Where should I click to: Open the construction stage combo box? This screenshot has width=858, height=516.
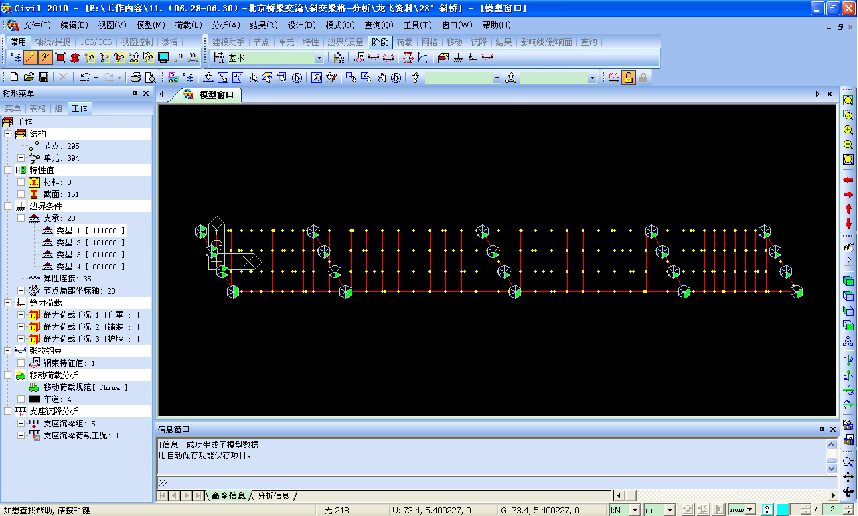tap(318, 57)
